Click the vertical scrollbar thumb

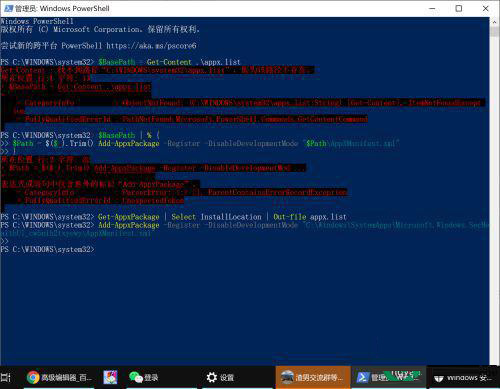(x=494, y=32)
